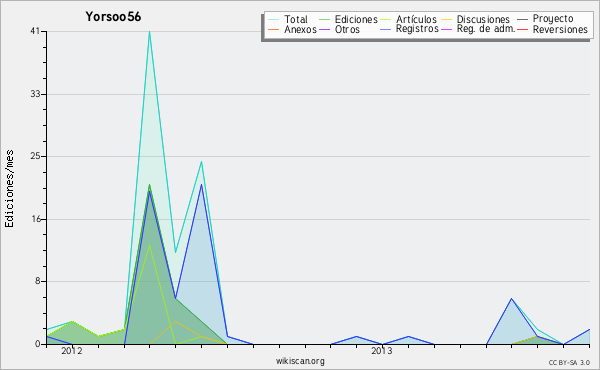600x370 pixels.
Task: Click the Ediciones legend entry
Action: (356, 19)
